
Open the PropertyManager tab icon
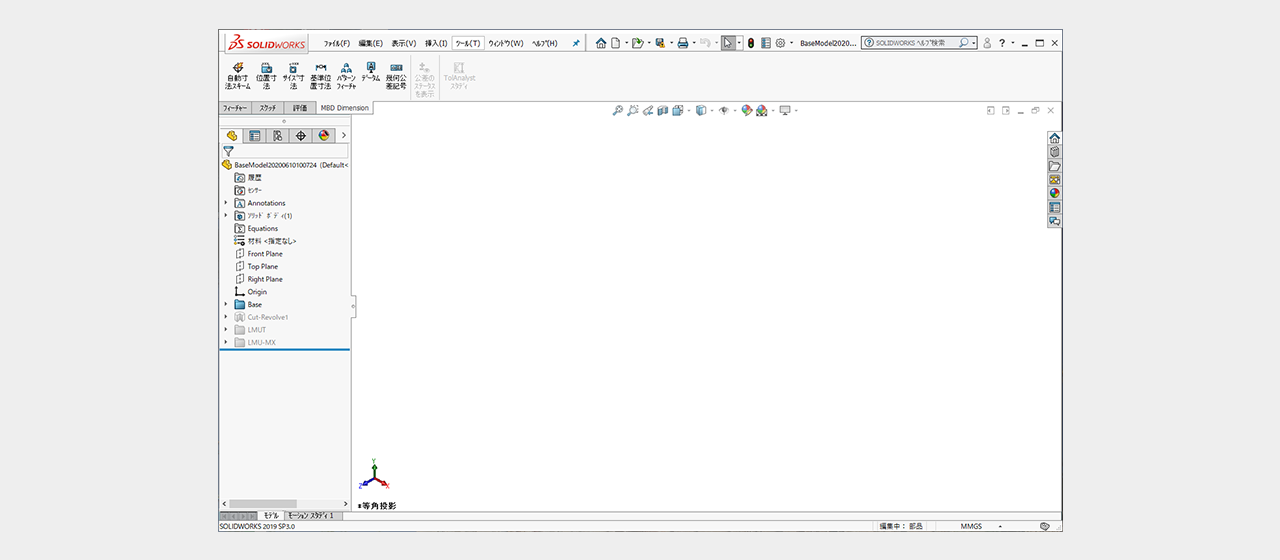pyautogui.click(x=254, y=136)
